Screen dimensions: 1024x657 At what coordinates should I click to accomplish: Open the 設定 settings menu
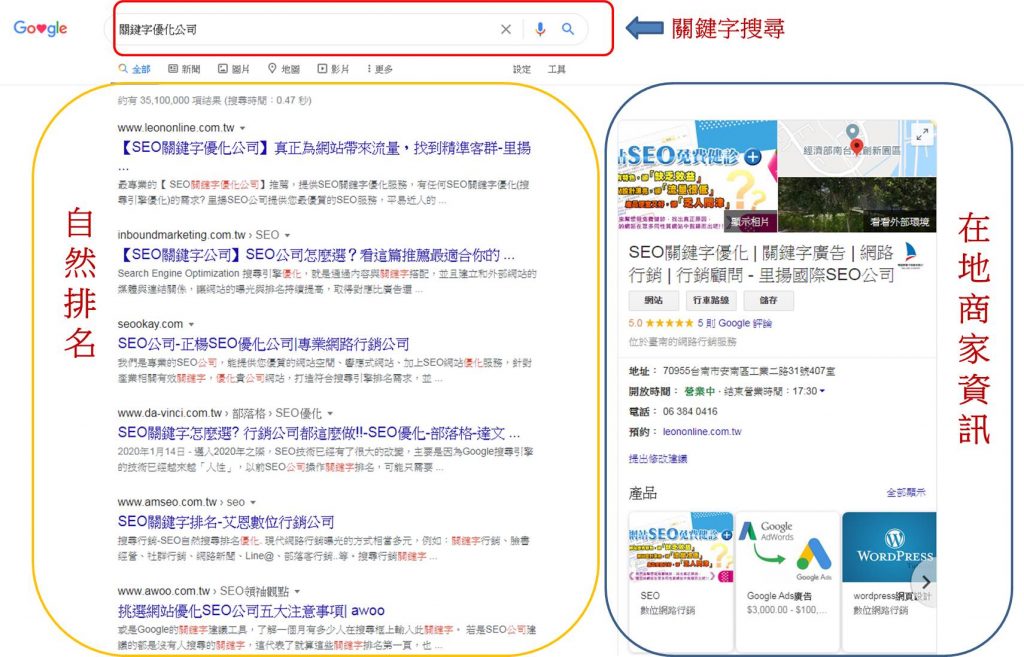point(521,68)
